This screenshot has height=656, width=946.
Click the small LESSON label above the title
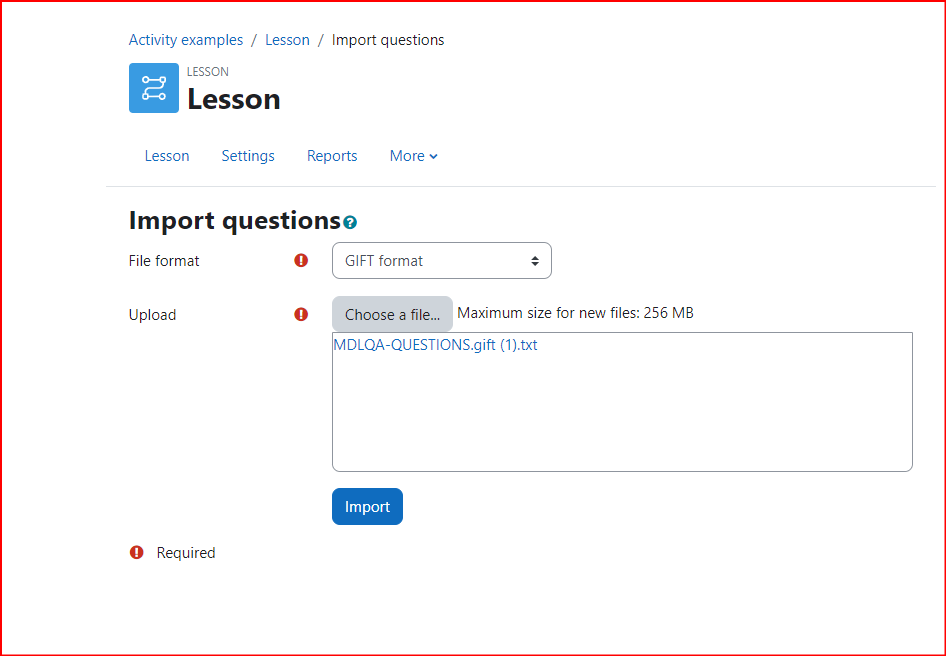click(x=208, y=72)
